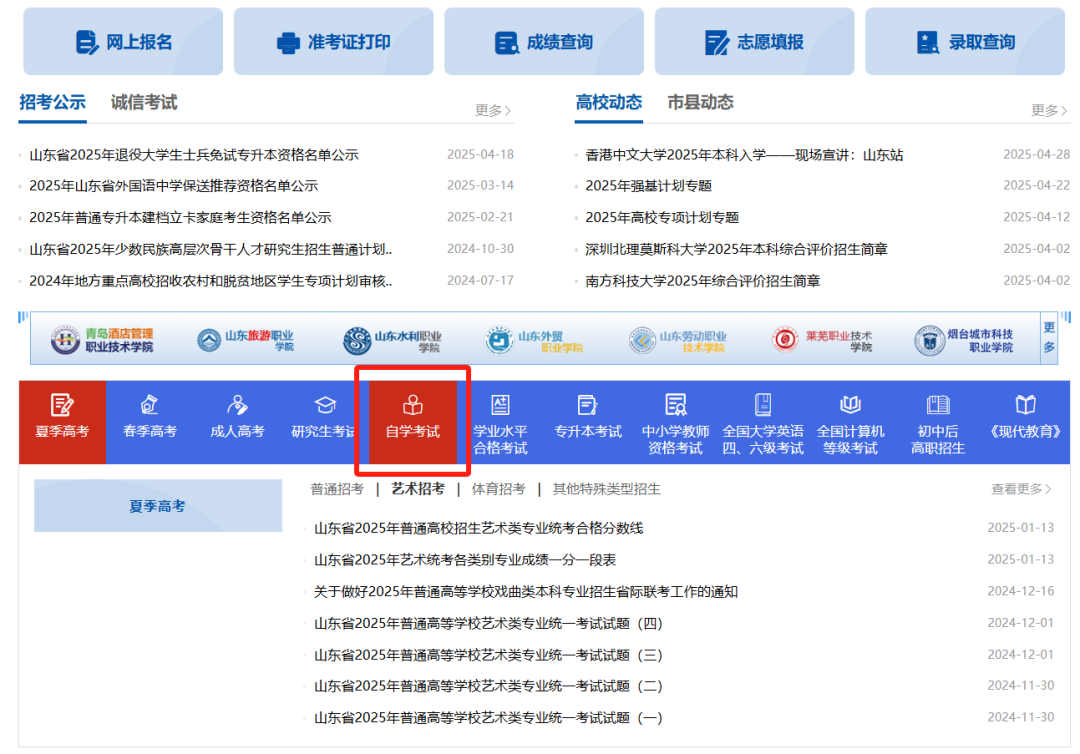Viewport: 1080px width, 754px height.
Task: Open 莱芜职业技术学院 logo banner
Action: pos(822,339)
